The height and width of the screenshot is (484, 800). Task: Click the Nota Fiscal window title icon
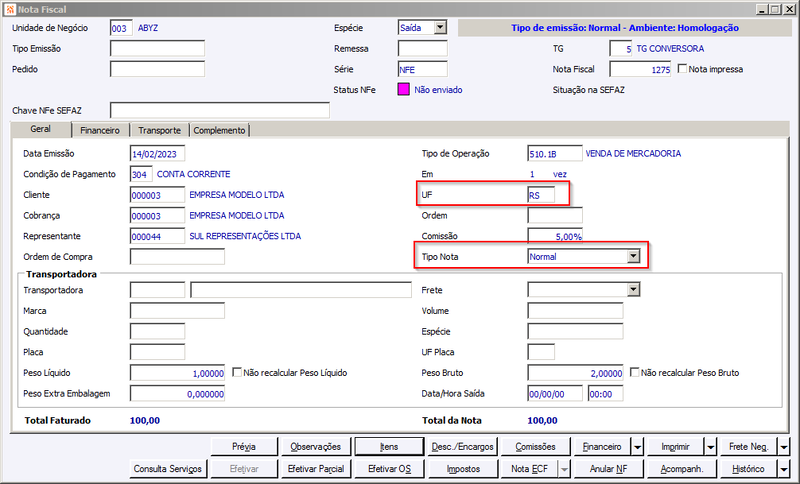click(10, 9)
